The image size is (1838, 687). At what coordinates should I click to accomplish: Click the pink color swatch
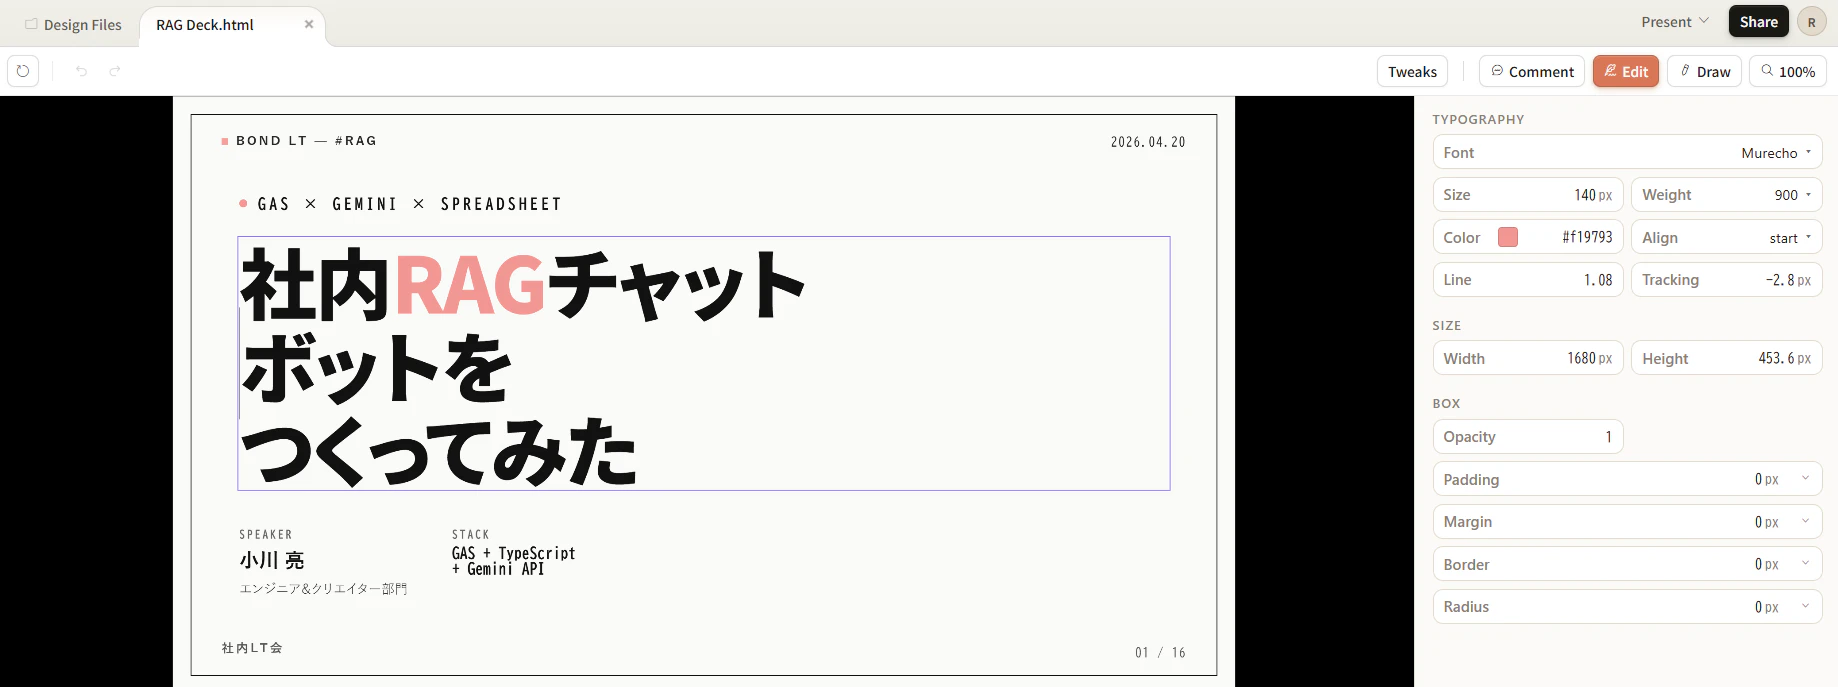(1508, 237)
